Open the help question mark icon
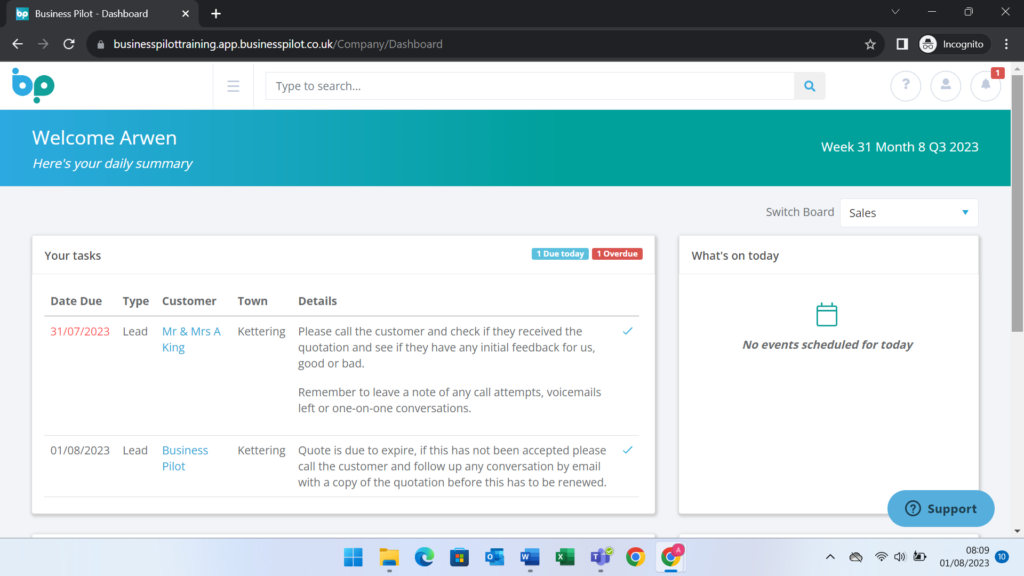Screen dimensions: 1024x576 [x=905, y=86]
